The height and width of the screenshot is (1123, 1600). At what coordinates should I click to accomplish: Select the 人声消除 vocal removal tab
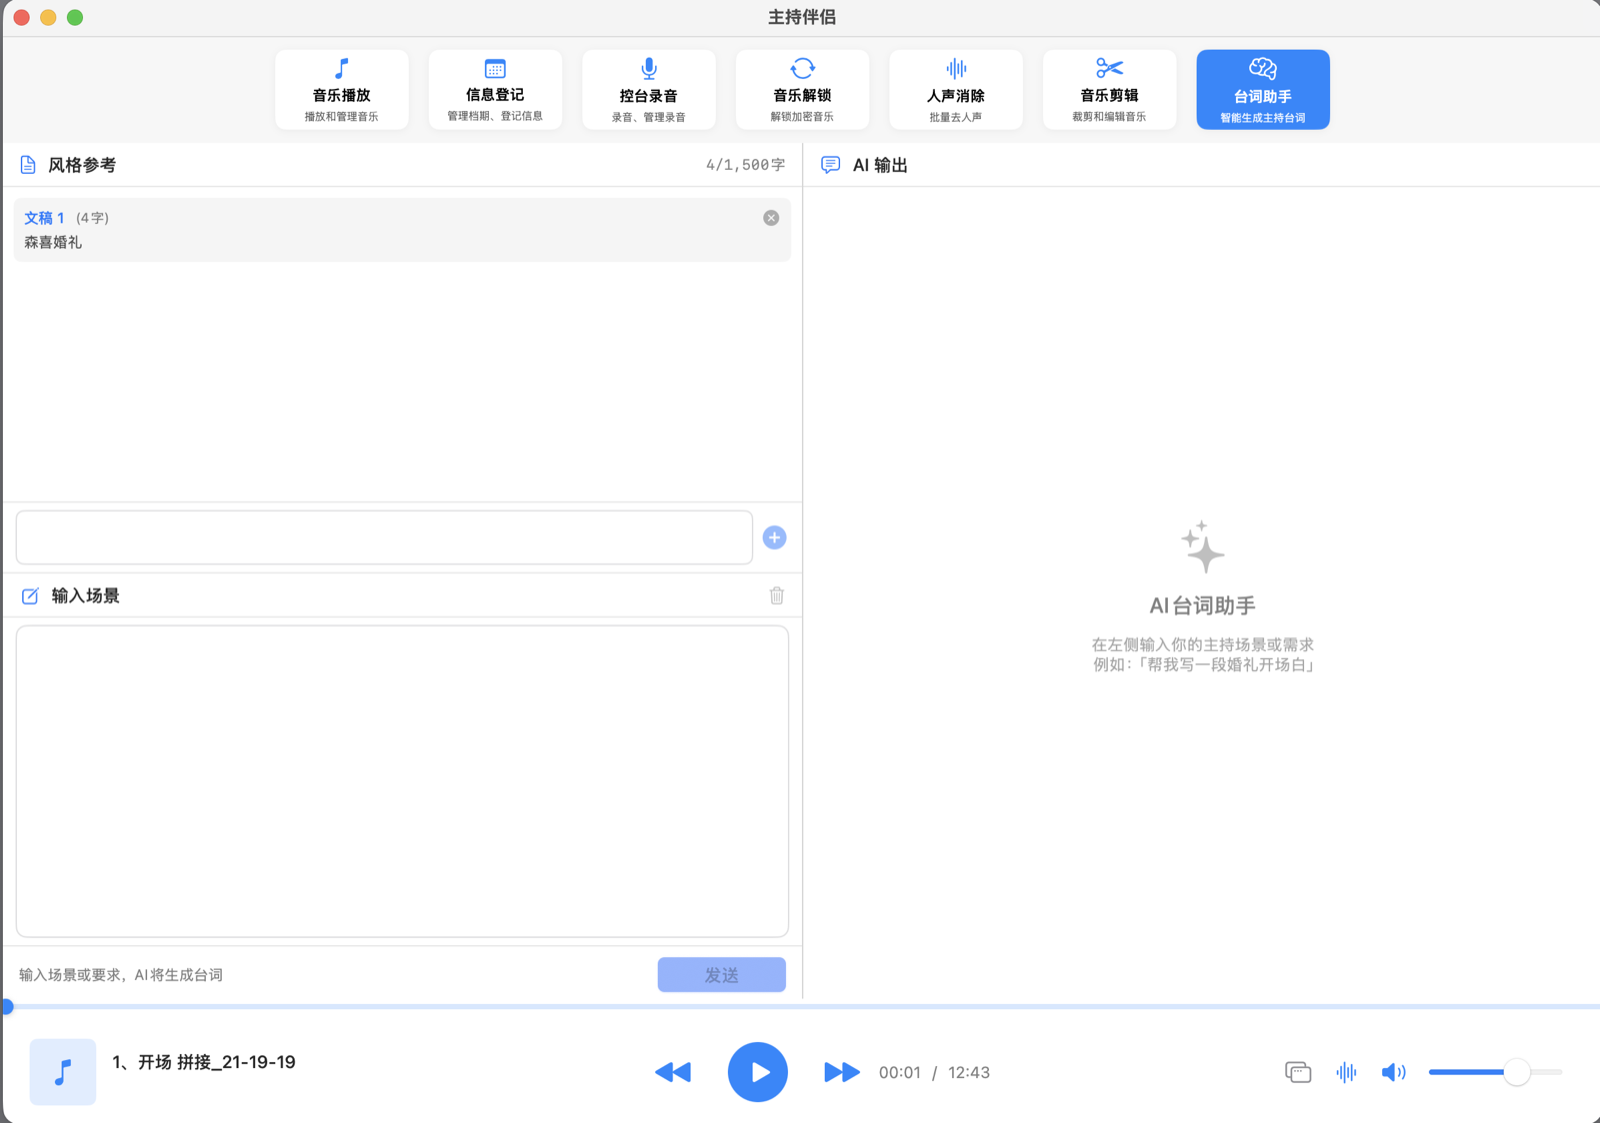[x=956, y=90]
